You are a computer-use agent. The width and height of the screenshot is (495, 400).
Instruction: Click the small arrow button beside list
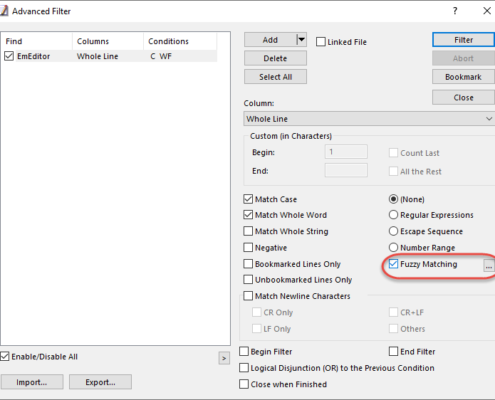[224, 358]
